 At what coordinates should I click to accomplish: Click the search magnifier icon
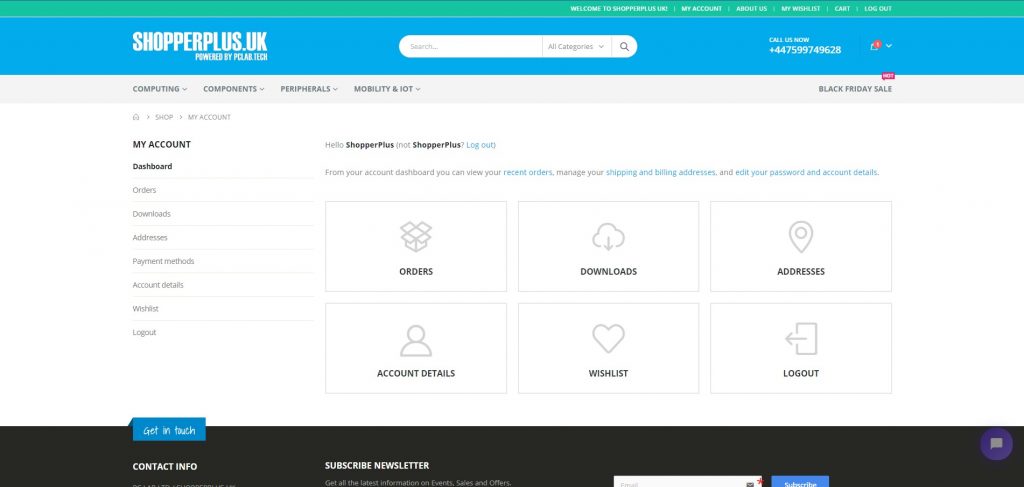(x=624, y=46)
